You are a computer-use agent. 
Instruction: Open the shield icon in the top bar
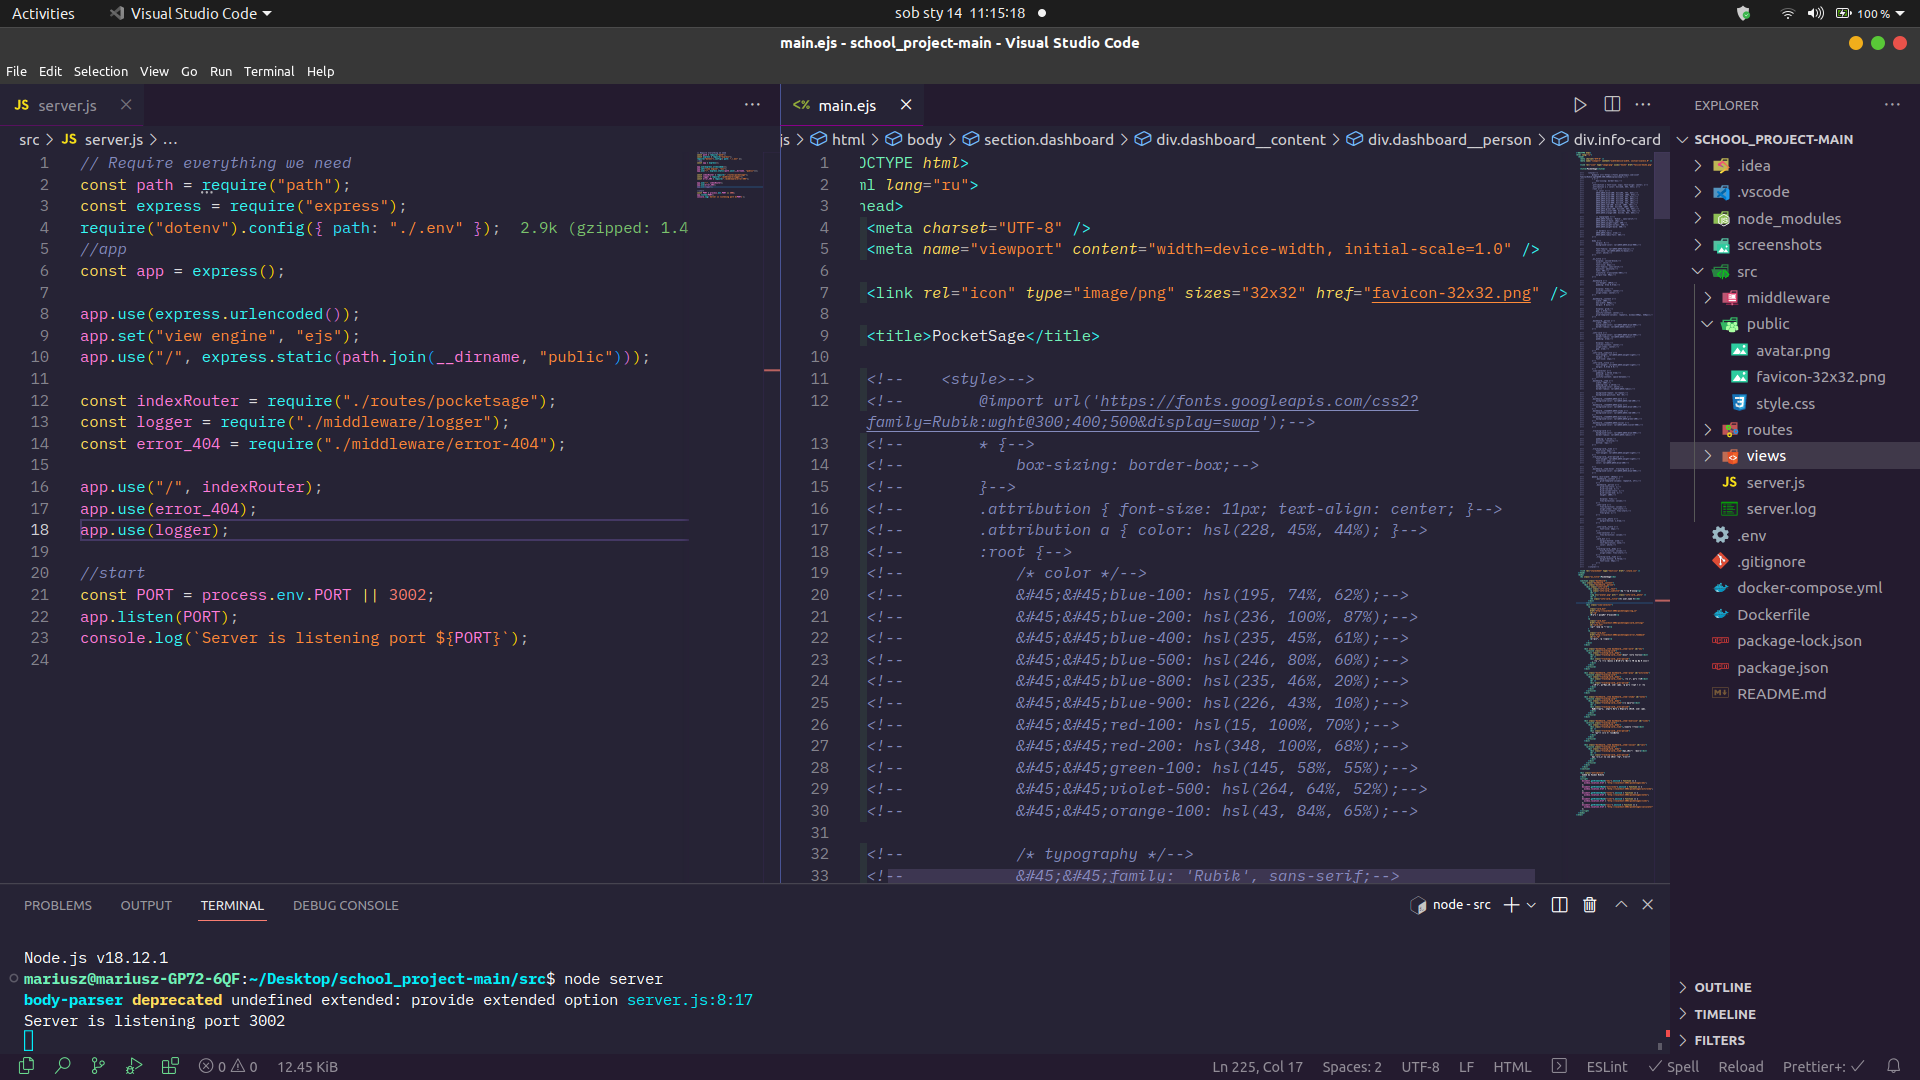[1744, 14]
